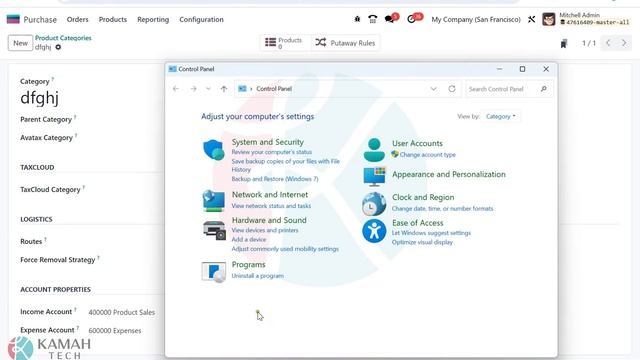Click the dfghj category name field
The height and width of the screenshot is (360, 640).
coord(39,98)
